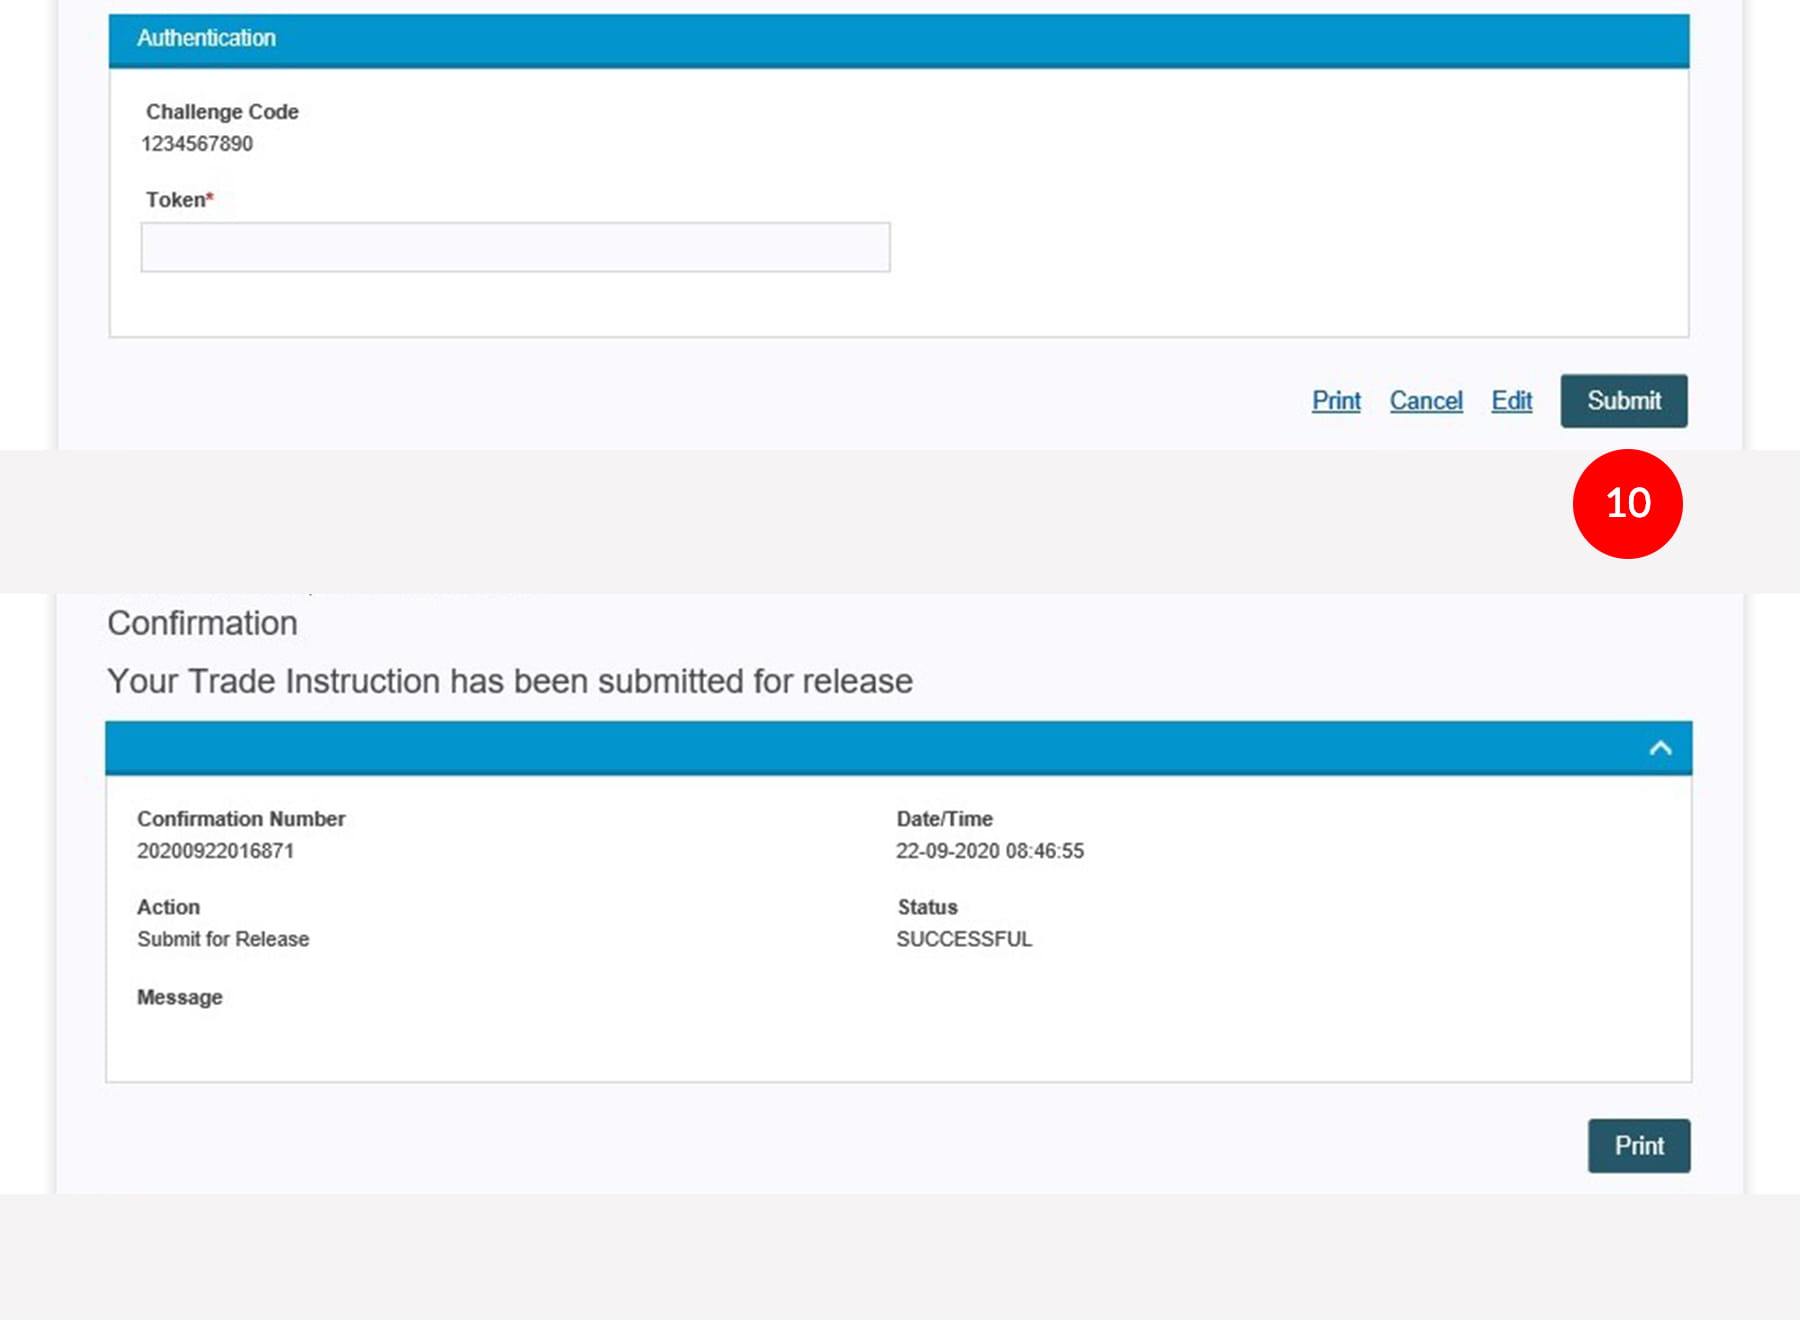This screenshot has width=1800, height=1320.
Task: Collapse the confirmation panel with chevron icon
Action: (1660, 748)
